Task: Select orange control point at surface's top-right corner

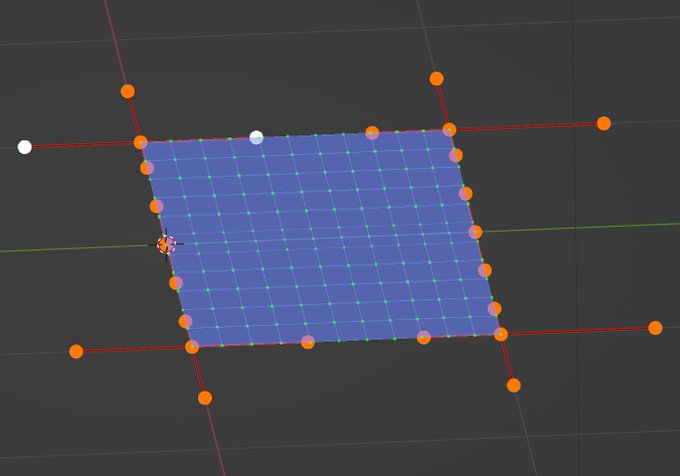Action: point(449,130)
